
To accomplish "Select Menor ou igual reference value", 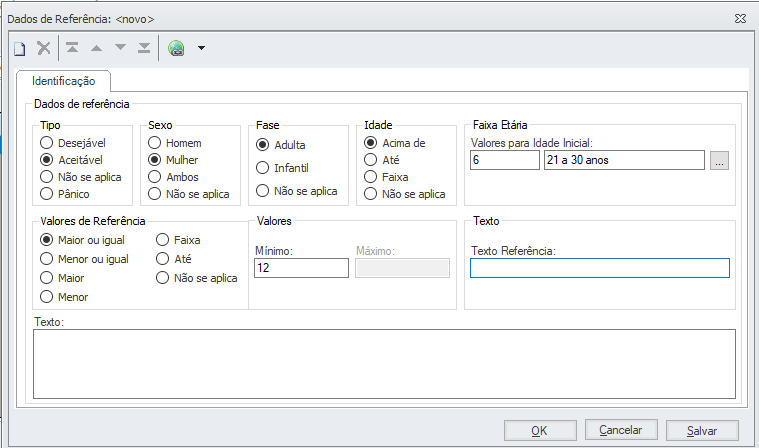I will tap(84, 259).
